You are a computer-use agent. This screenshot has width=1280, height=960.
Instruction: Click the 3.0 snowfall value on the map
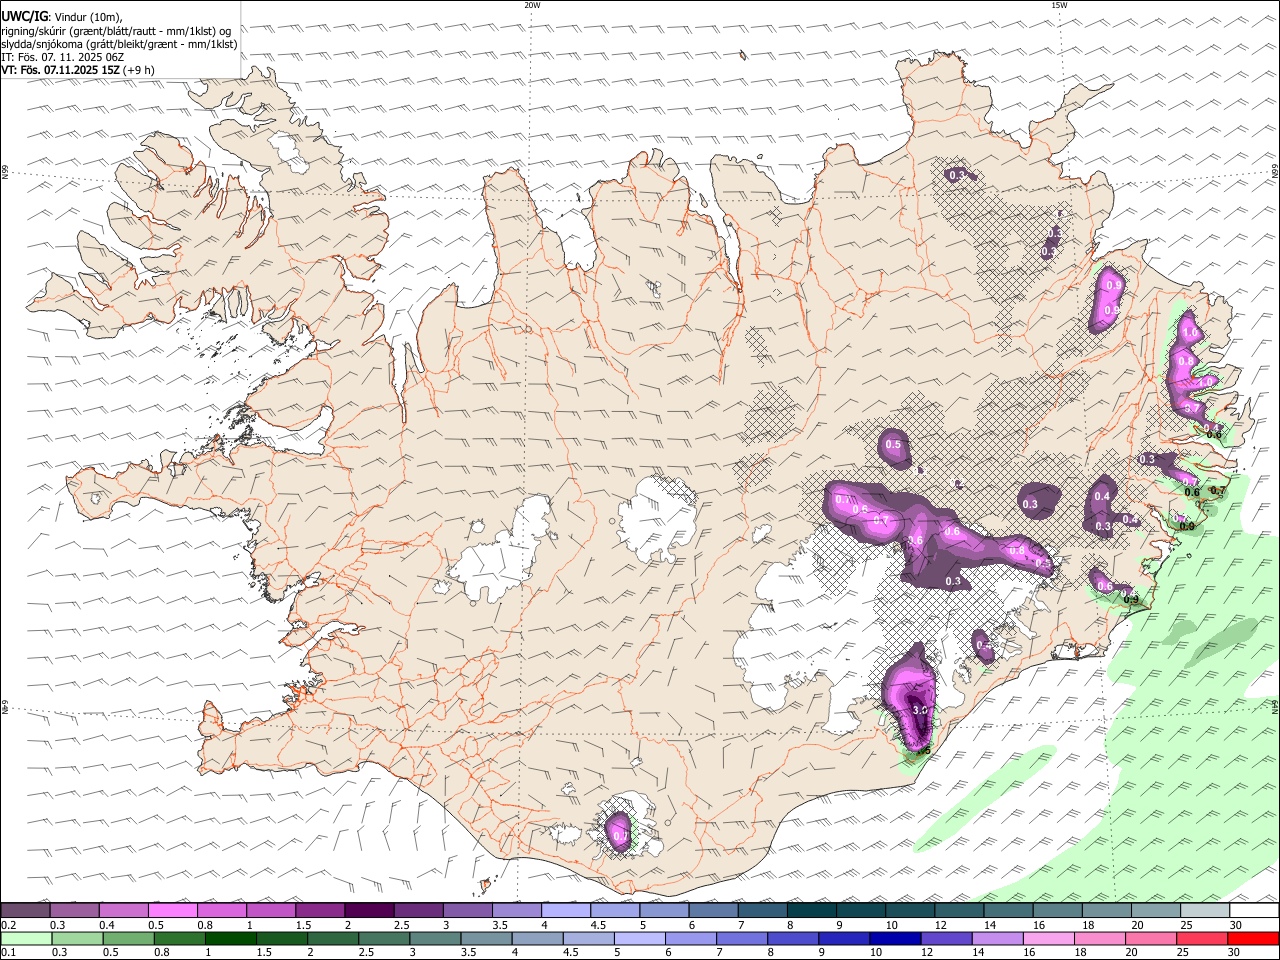coord(921,710)
